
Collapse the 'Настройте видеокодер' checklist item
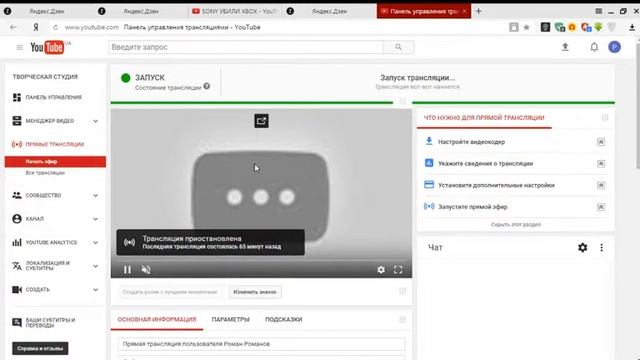(x=601, y=142)
